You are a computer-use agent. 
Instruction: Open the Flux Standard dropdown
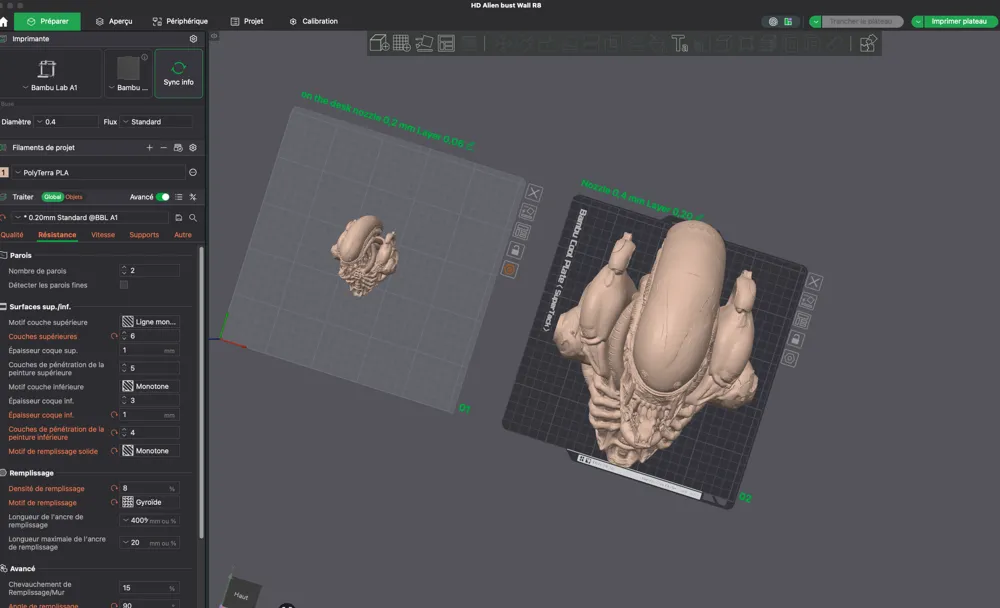(156, 122)
